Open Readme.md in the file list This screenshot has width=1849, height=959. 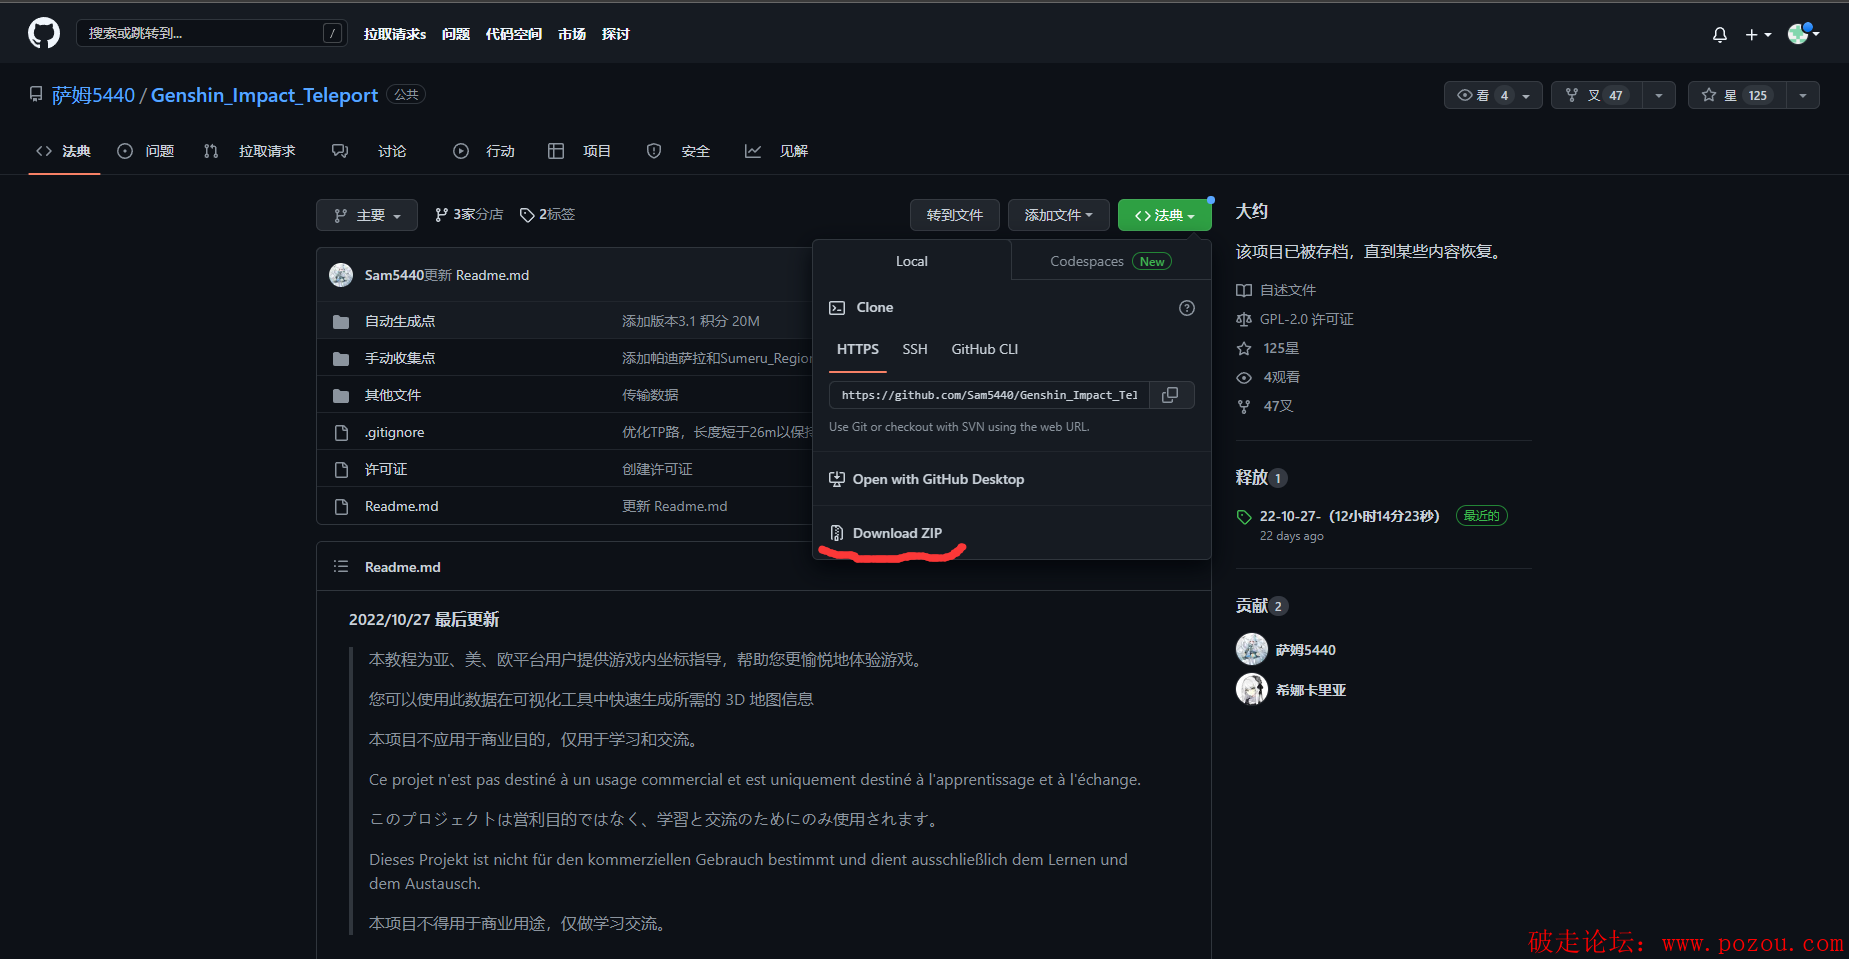[x=402, y=506]
